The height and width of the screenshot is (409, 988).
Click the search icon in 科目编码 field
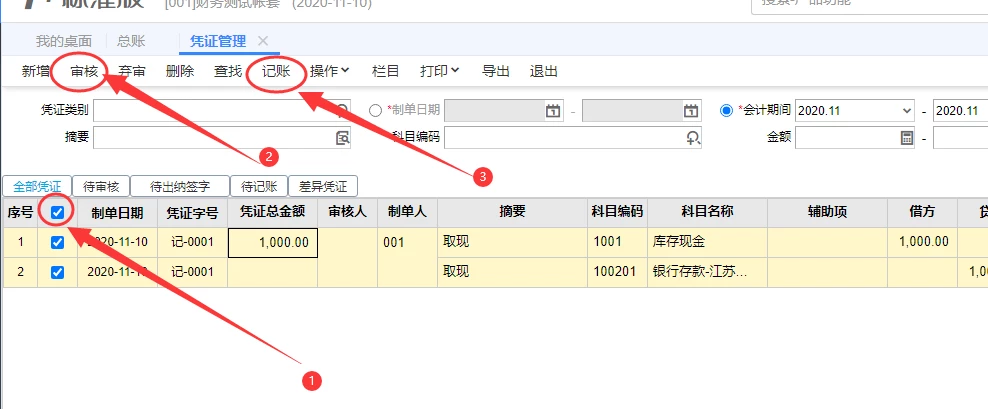point(692,138)
